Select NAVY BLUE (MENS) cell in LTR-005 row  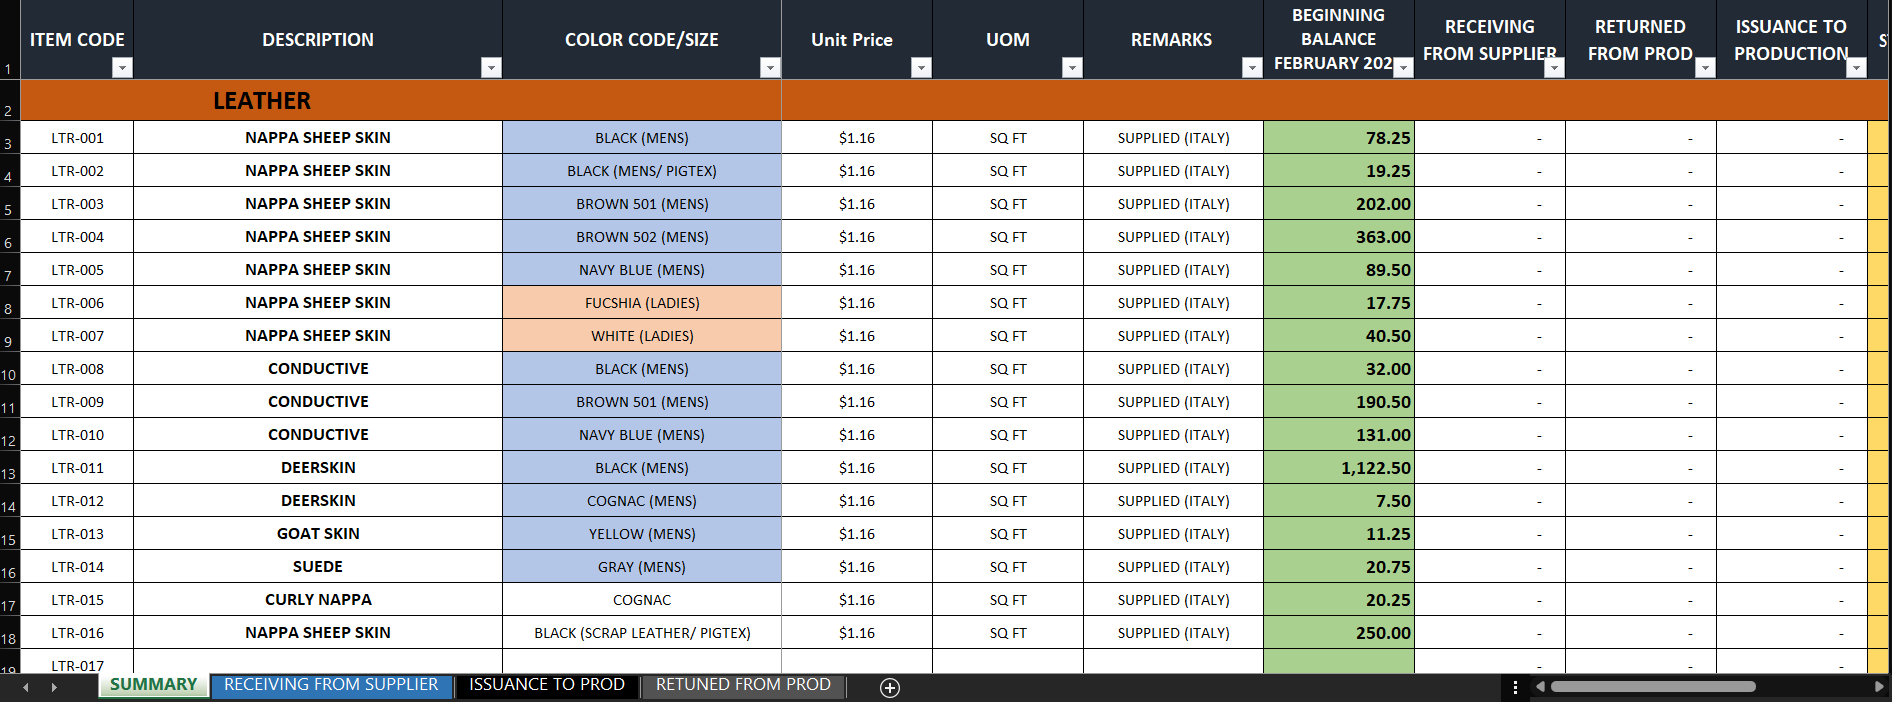click(642, 270)
